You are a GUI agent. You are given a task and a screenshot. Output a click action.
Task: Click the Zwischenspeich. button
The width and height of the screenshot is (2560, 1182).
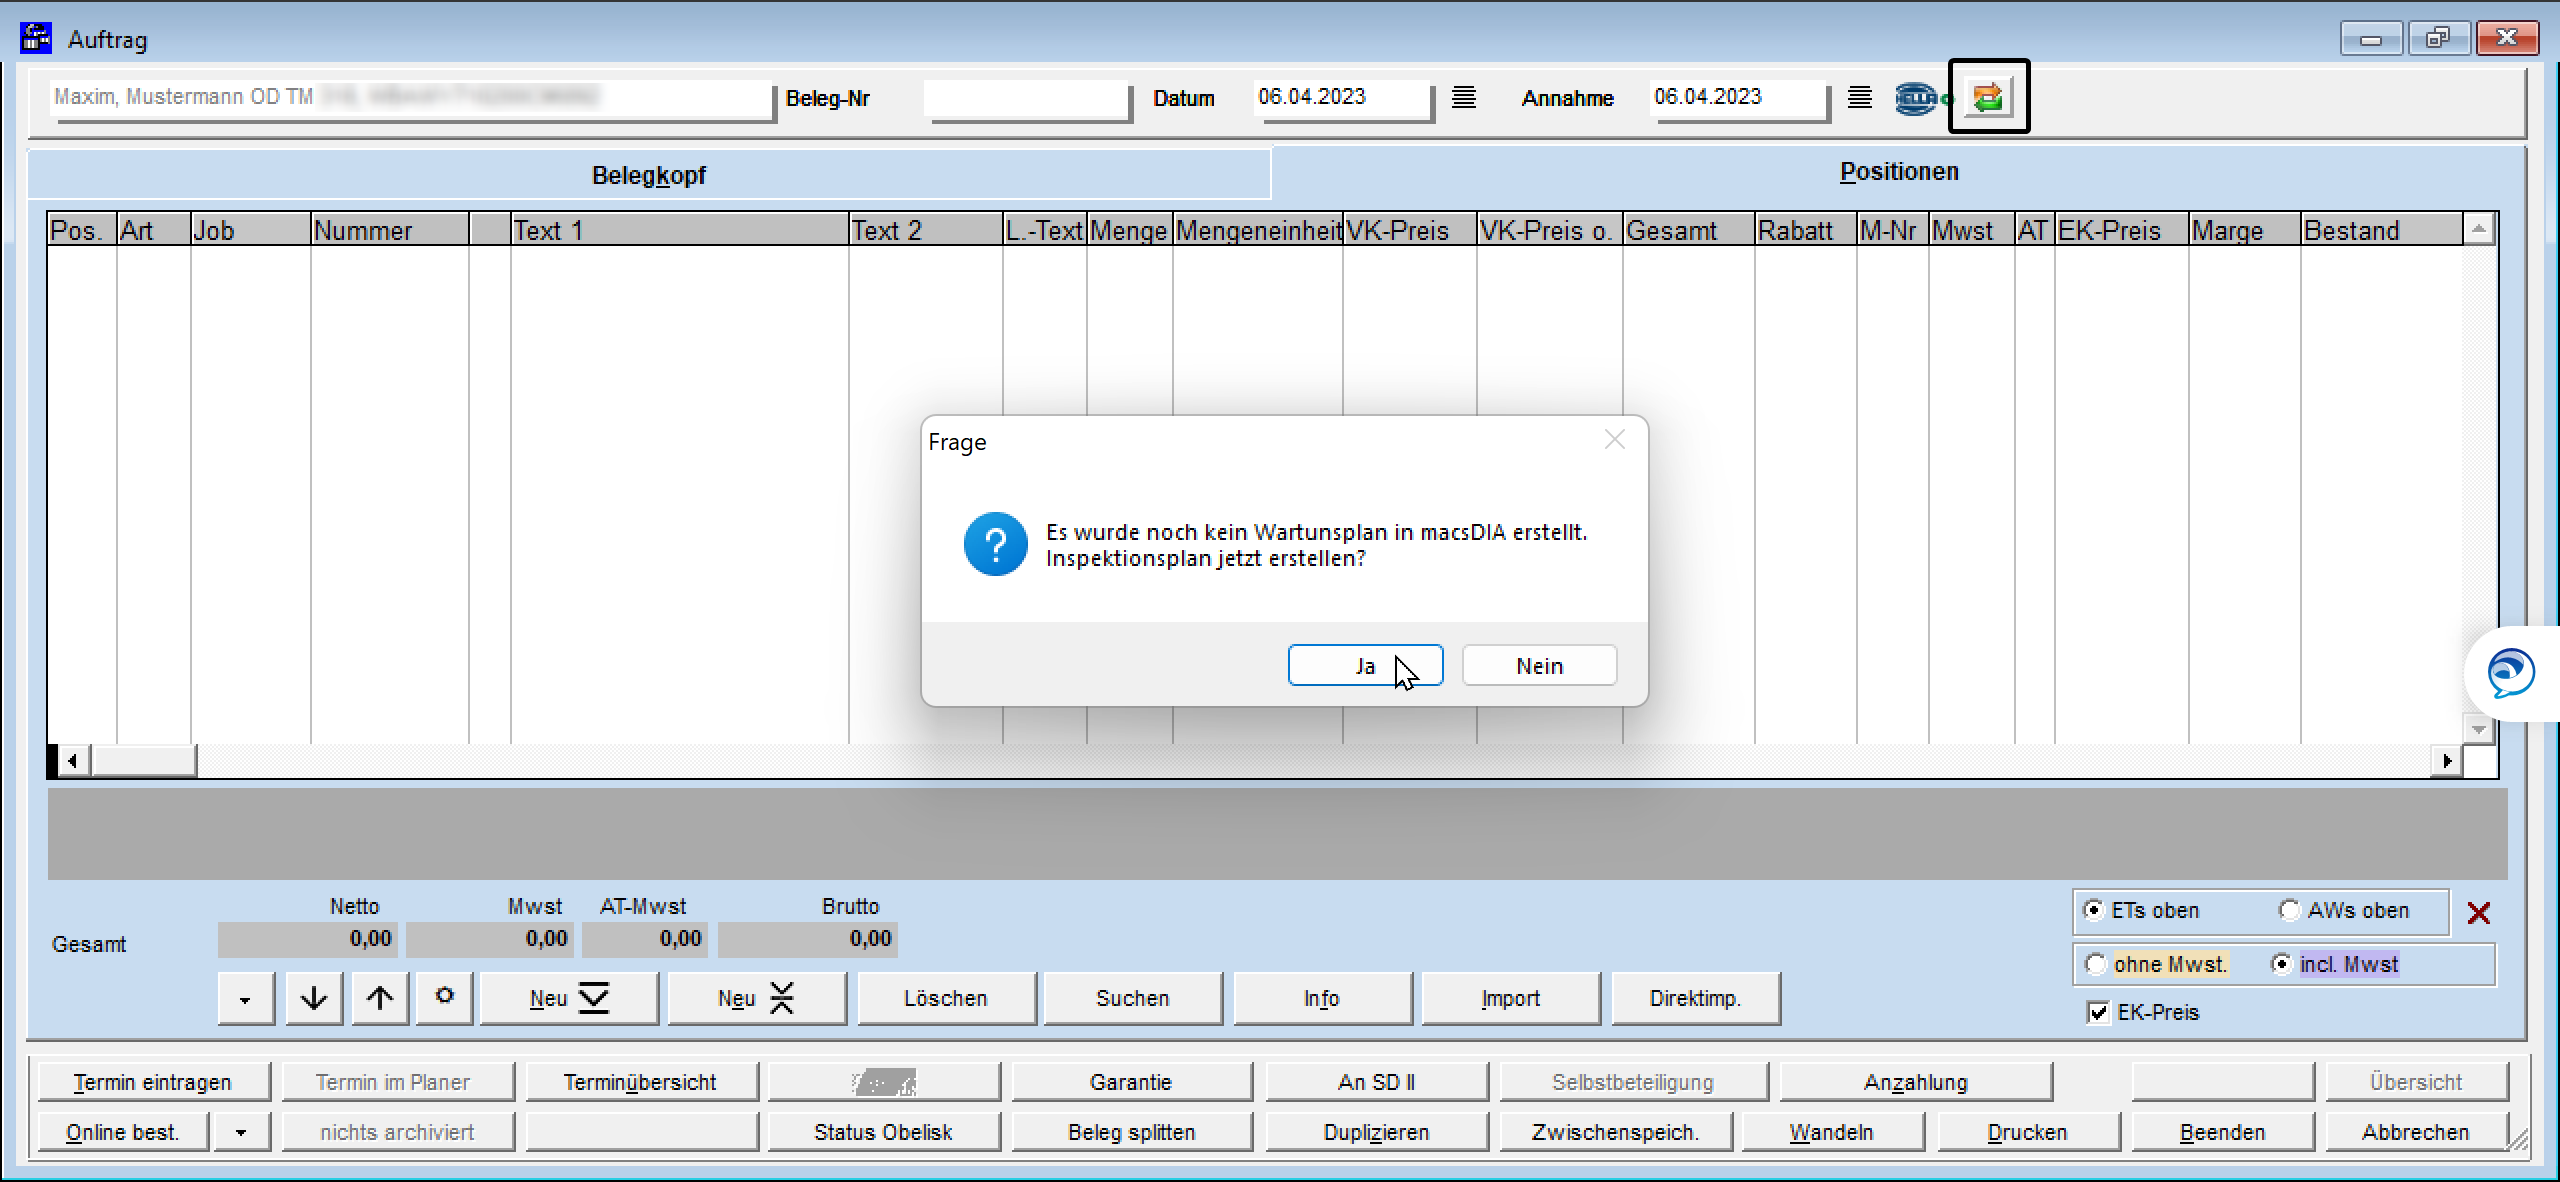1615,1132
